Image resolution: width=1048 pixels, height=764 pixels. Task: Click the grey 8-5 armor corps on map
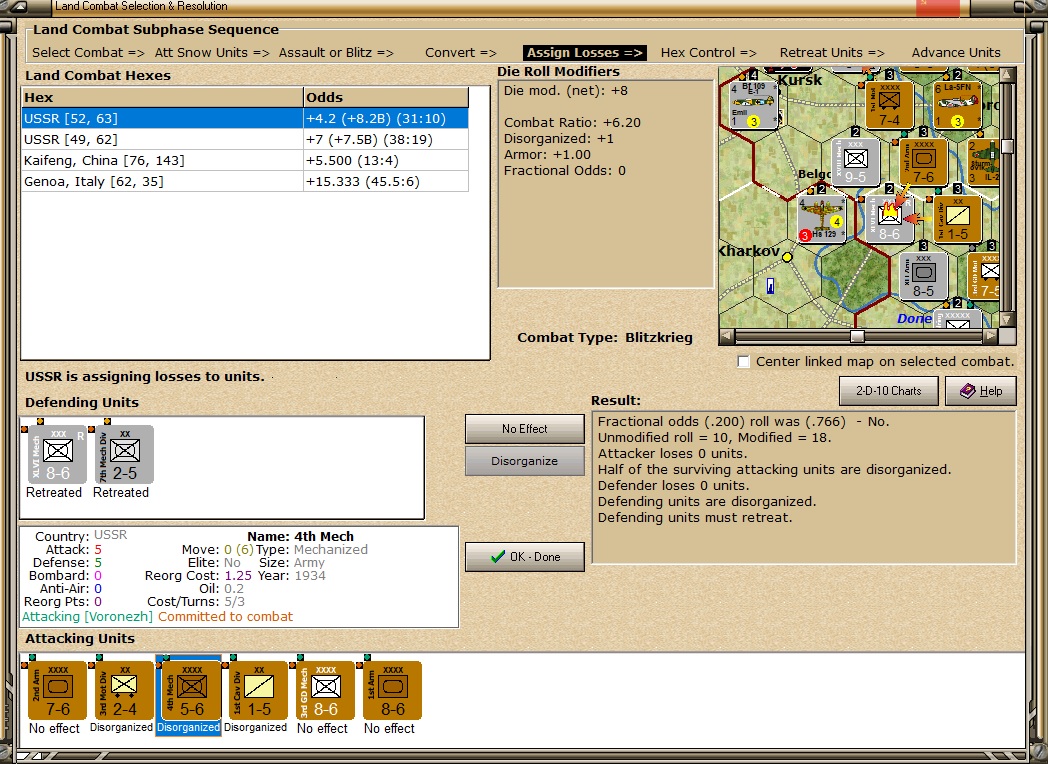pyautogui.click(x=923, y=276)
